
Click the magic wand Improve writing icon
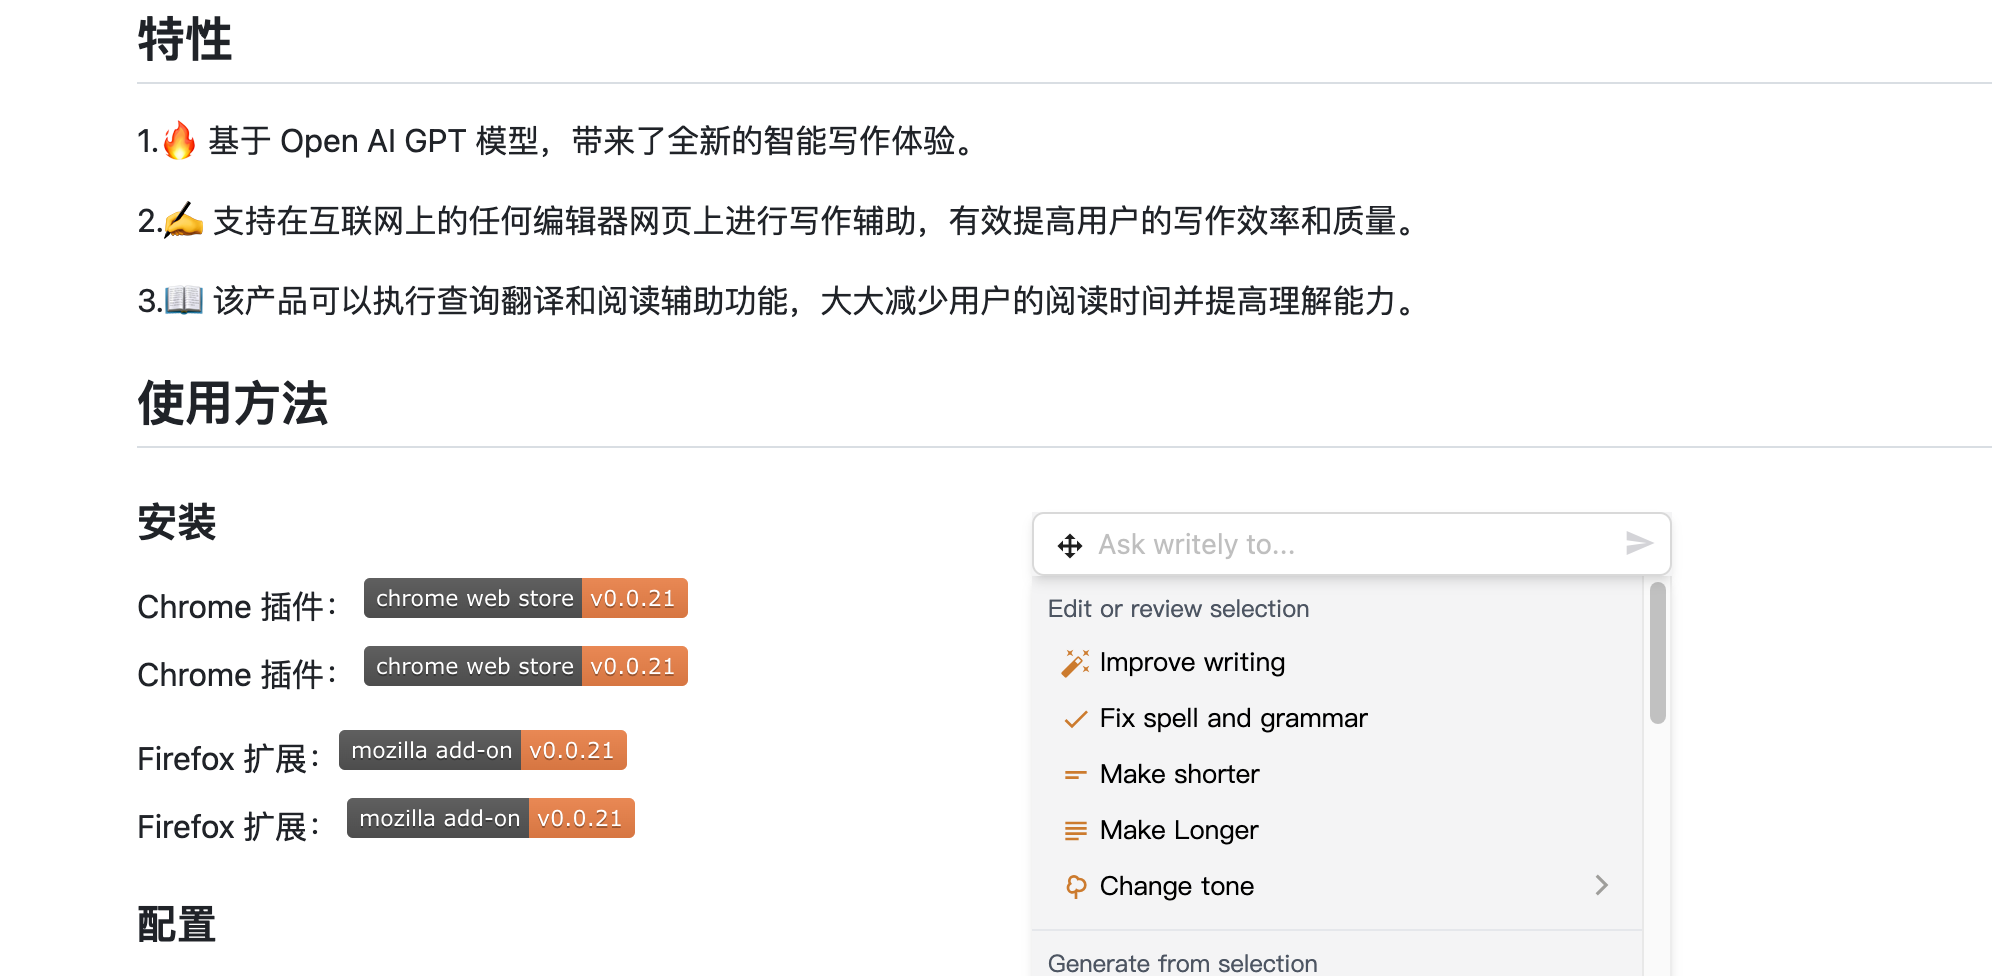coord(1075,663)
